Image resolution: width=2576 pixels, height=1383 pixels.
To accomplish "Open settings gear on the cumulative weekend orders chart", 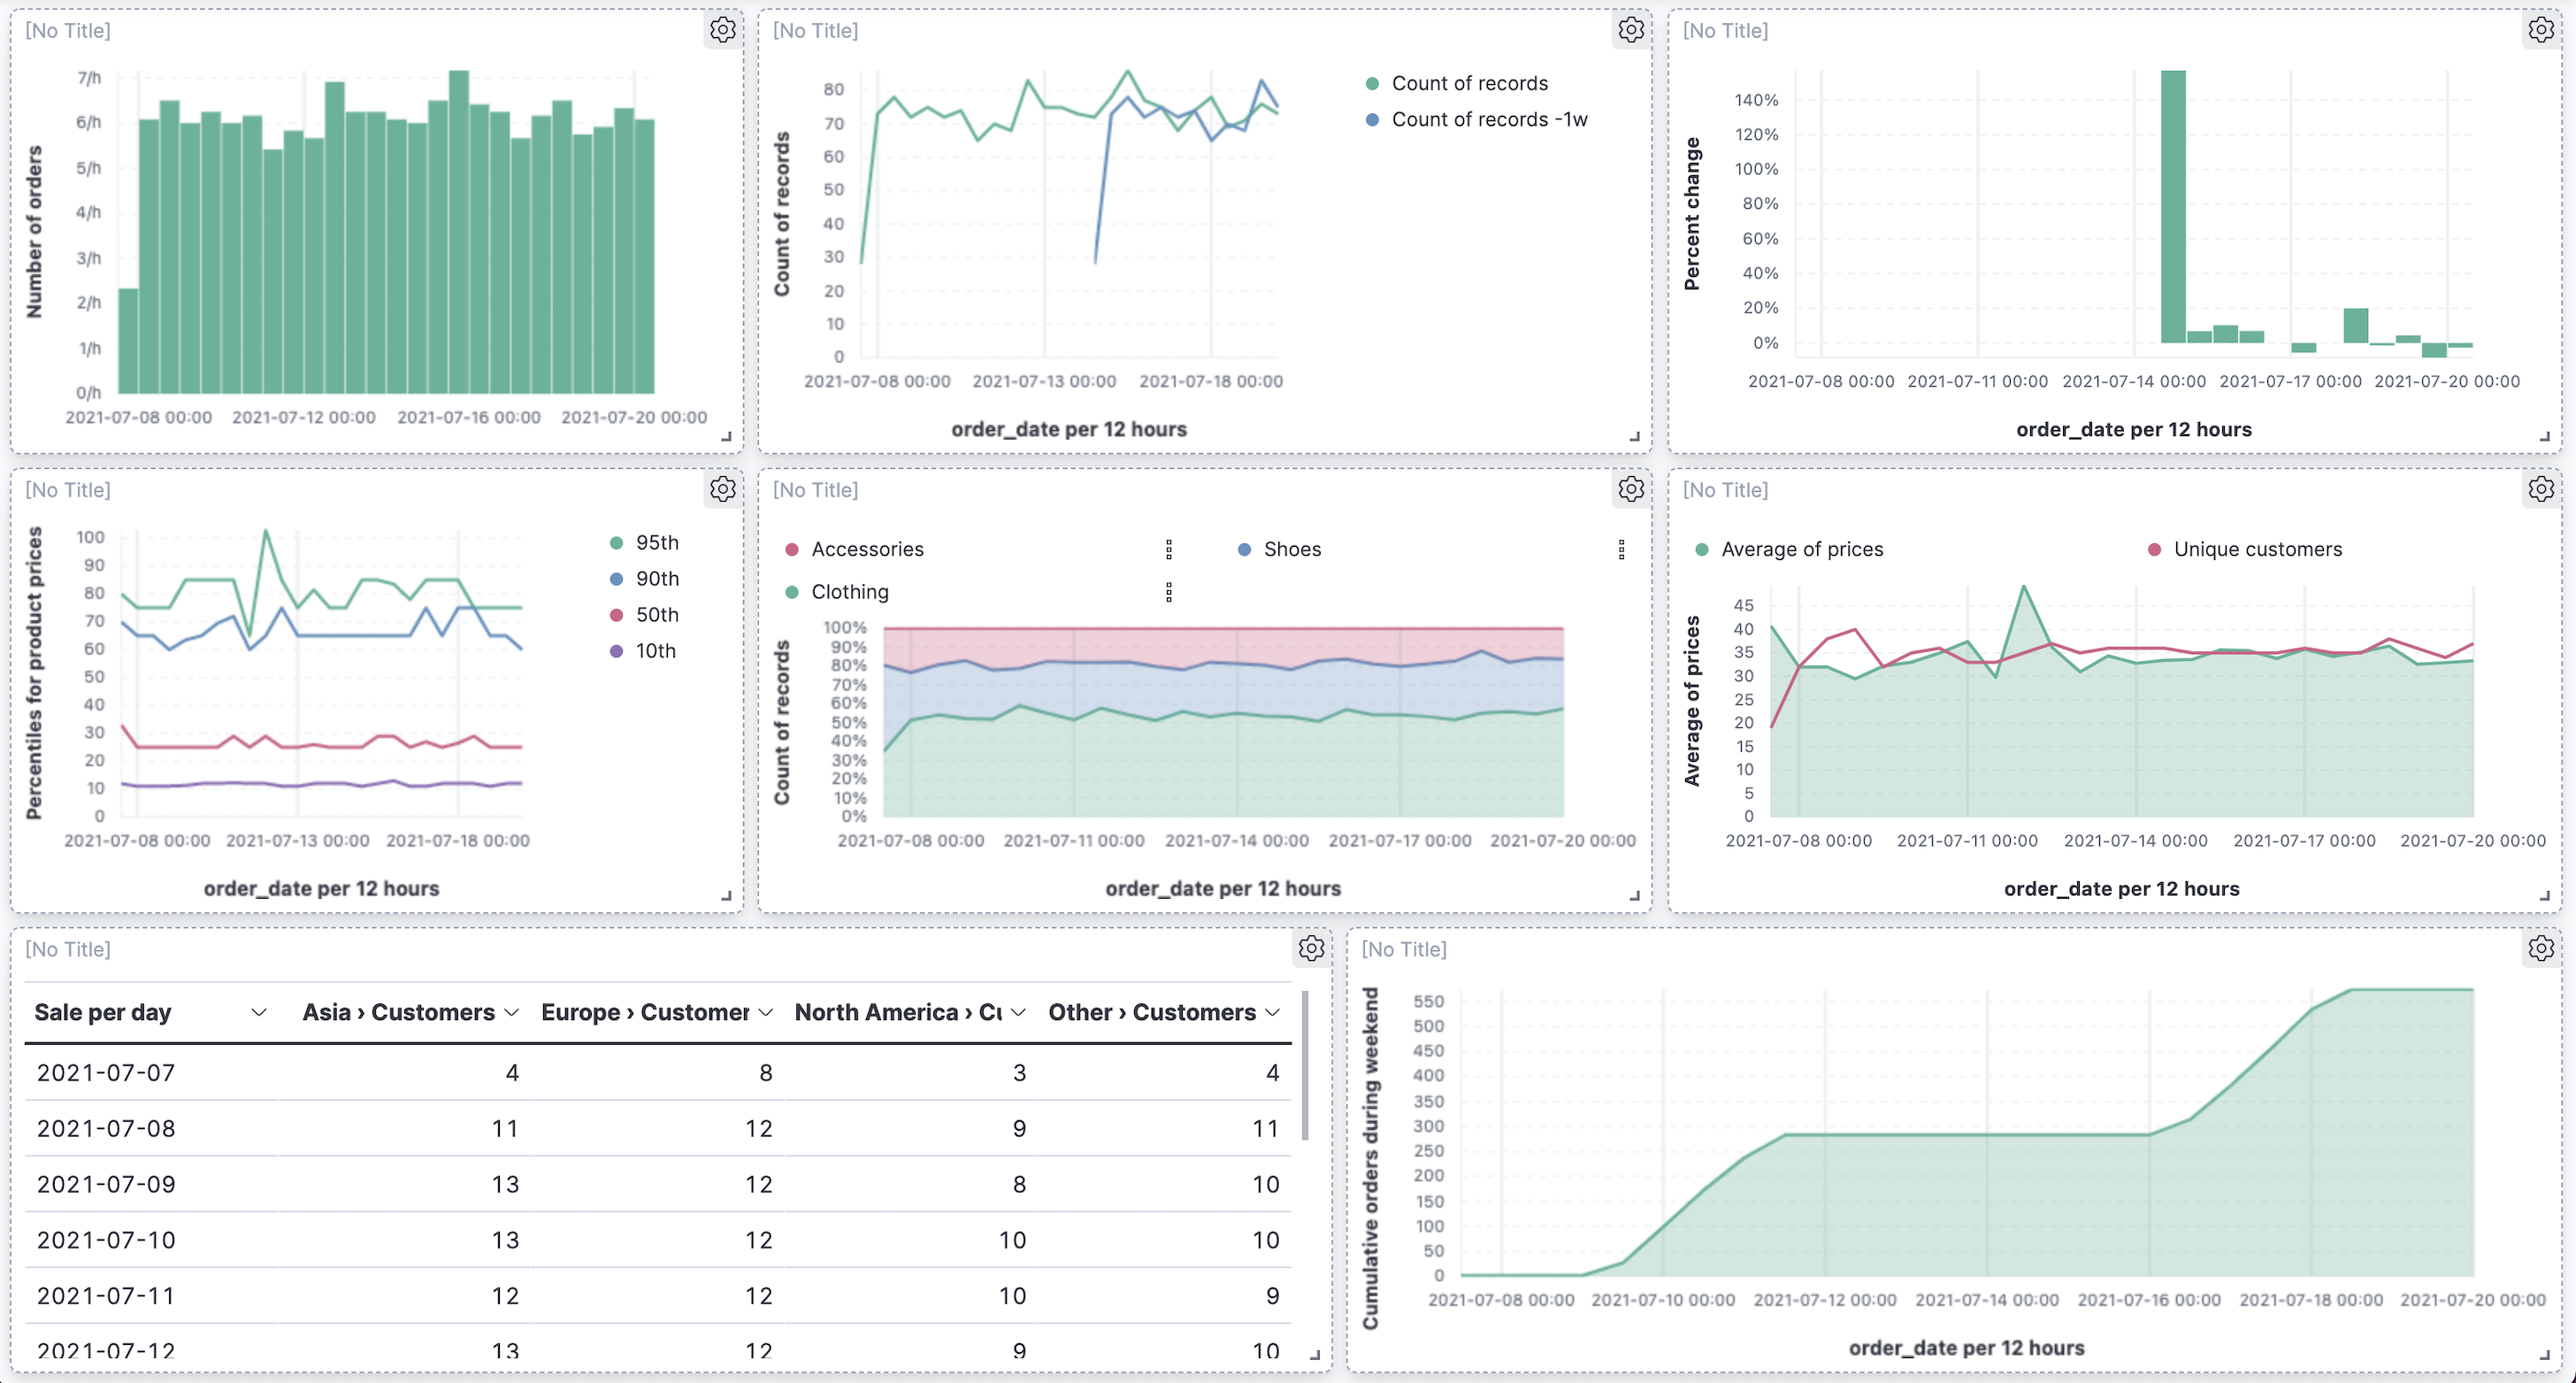I will [x=2540, y=948].
